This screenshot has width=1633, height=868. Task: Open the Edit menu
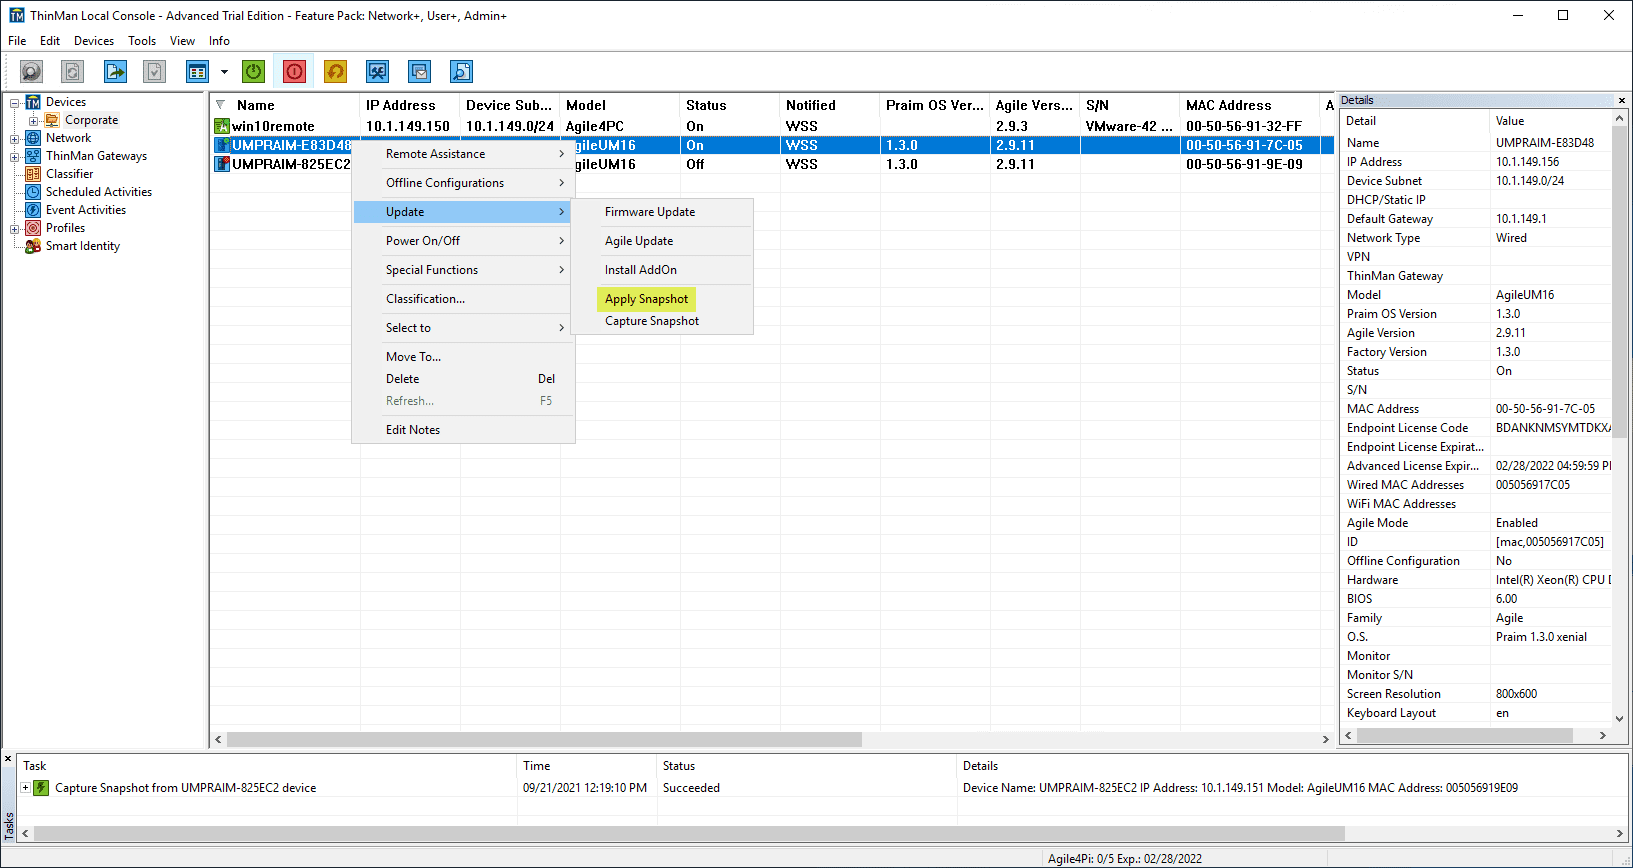(x=50, y=41)
